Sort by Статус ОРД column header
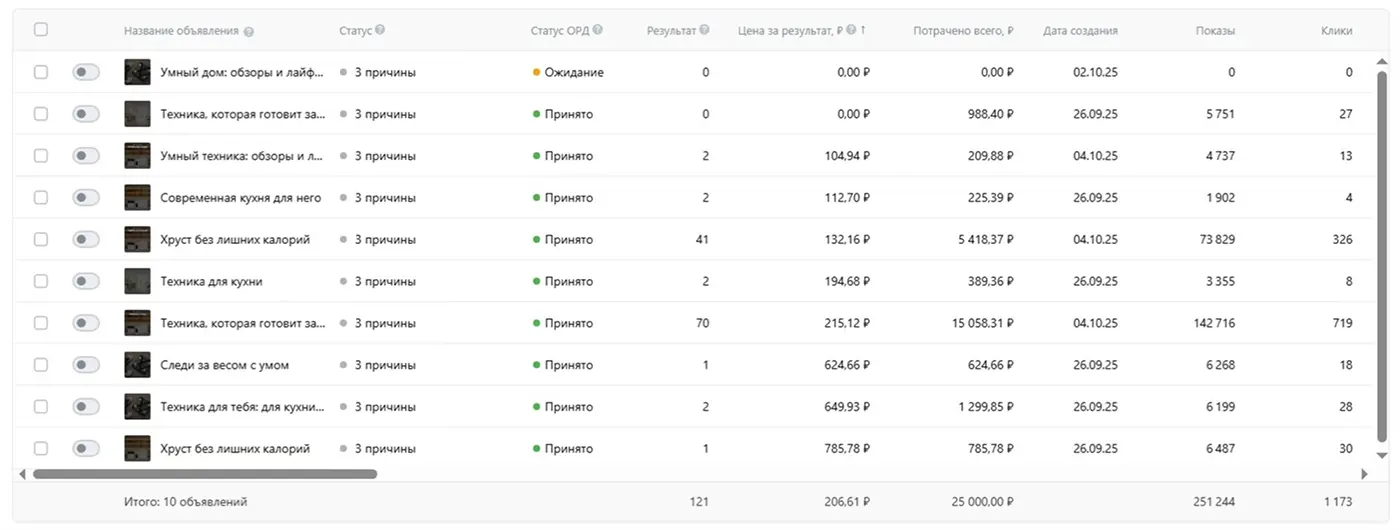Image resolution: width=1400 pixels, height=530 pixels. 560,31
